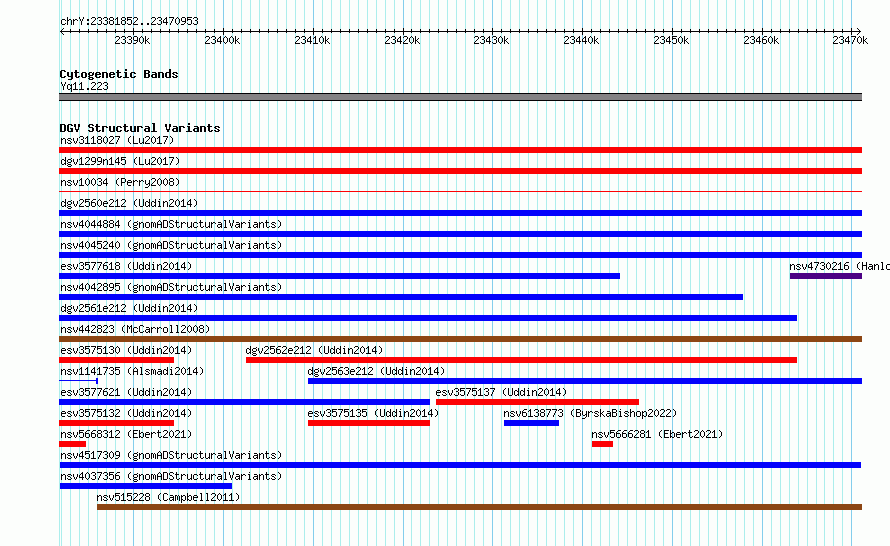Screen dimensions: 890x546
Task: Select the blue nsv4045240 variant bar
Action: click(x=460, y=255)
